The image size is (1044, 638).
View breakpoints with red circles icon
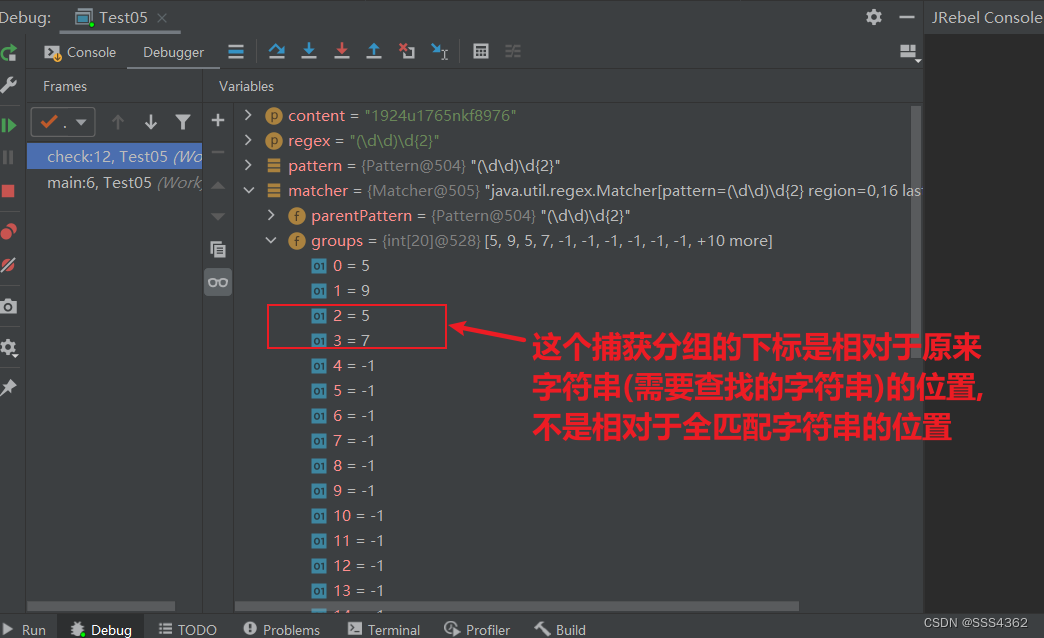click(x=9, y=231)
